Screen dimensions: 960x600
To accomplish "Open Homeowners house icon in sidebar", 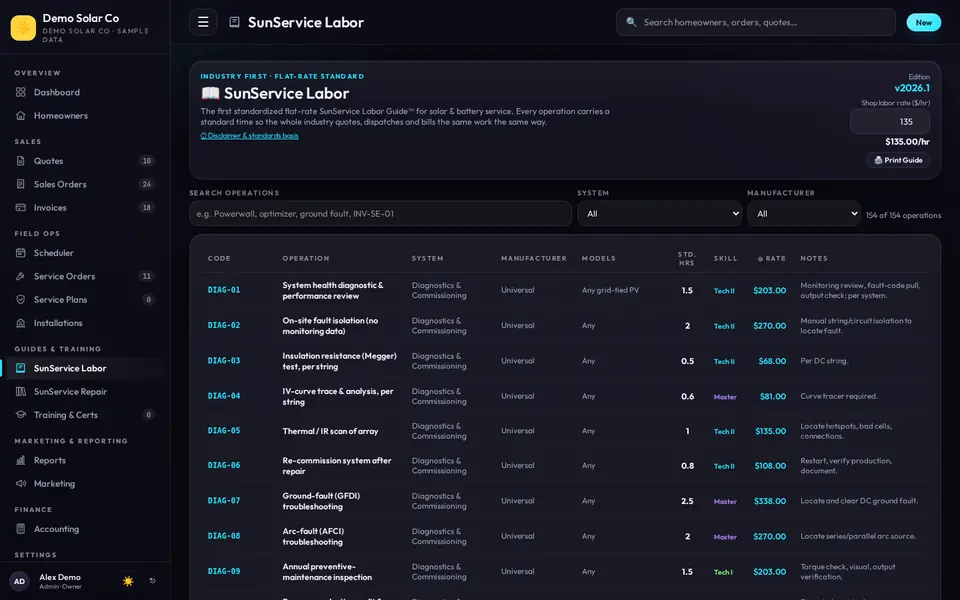I will tap(21, 116).
